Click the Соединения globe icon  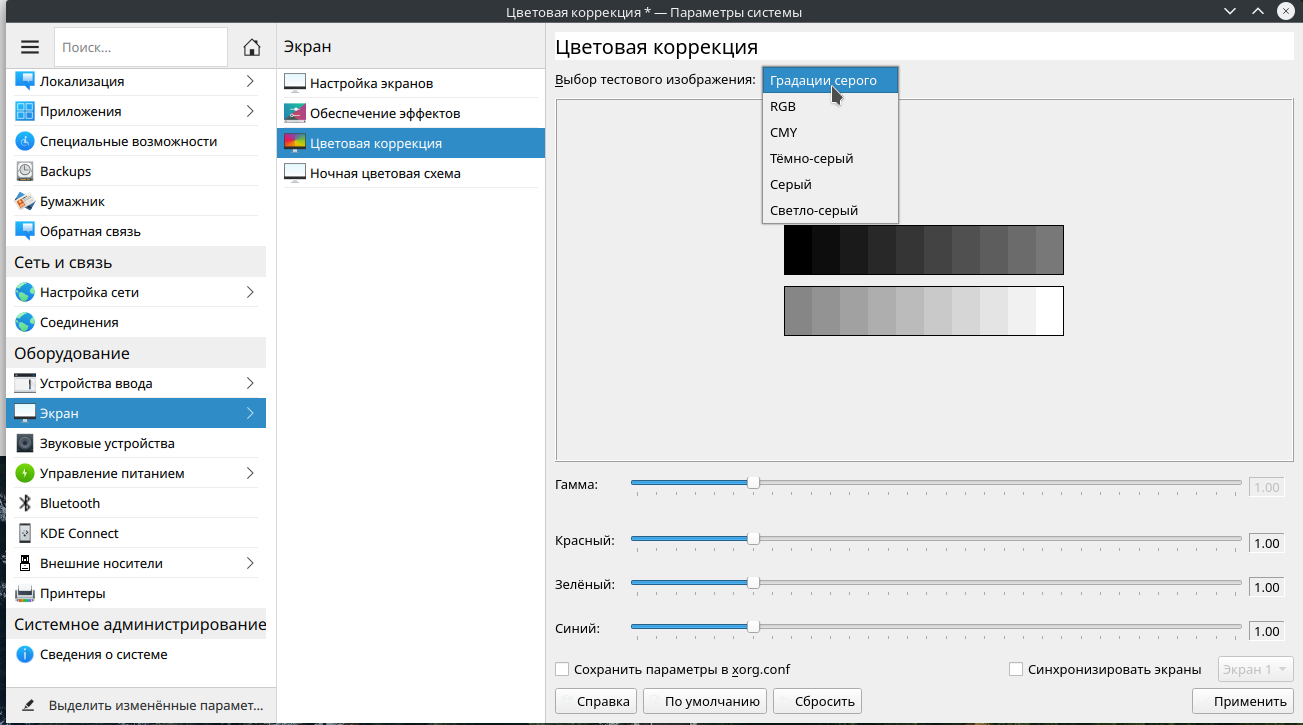25,322
